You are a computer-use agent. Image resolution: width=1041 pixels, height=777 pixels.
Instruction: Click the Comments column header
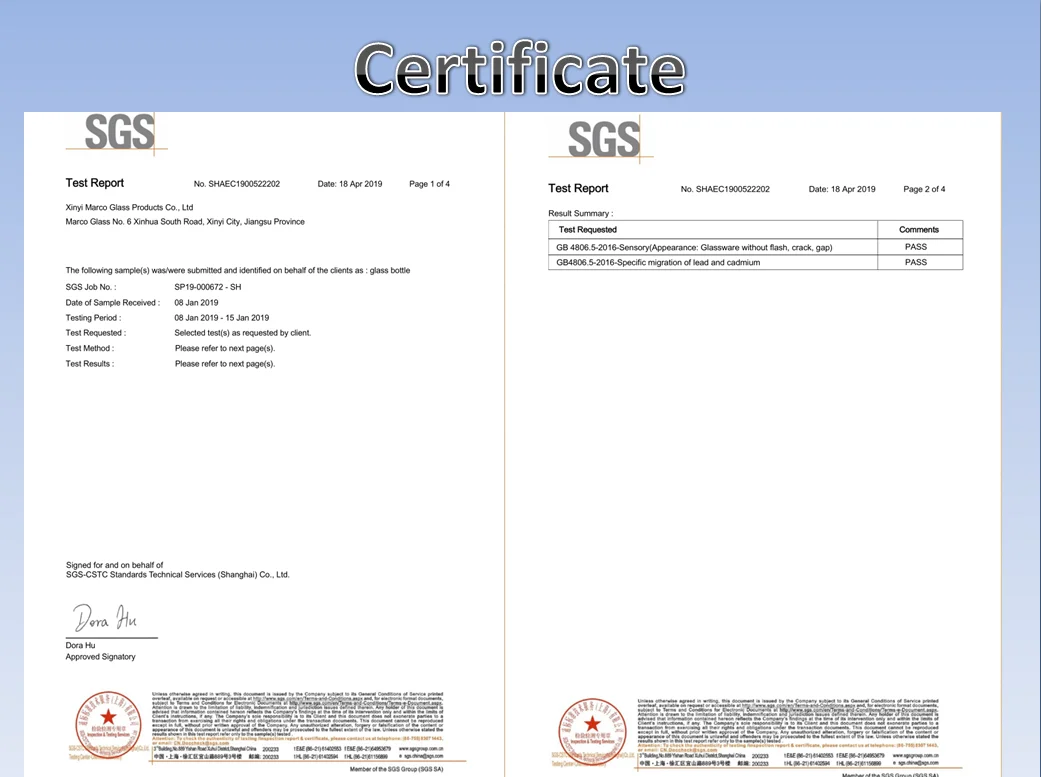click(x=918, y=229)
